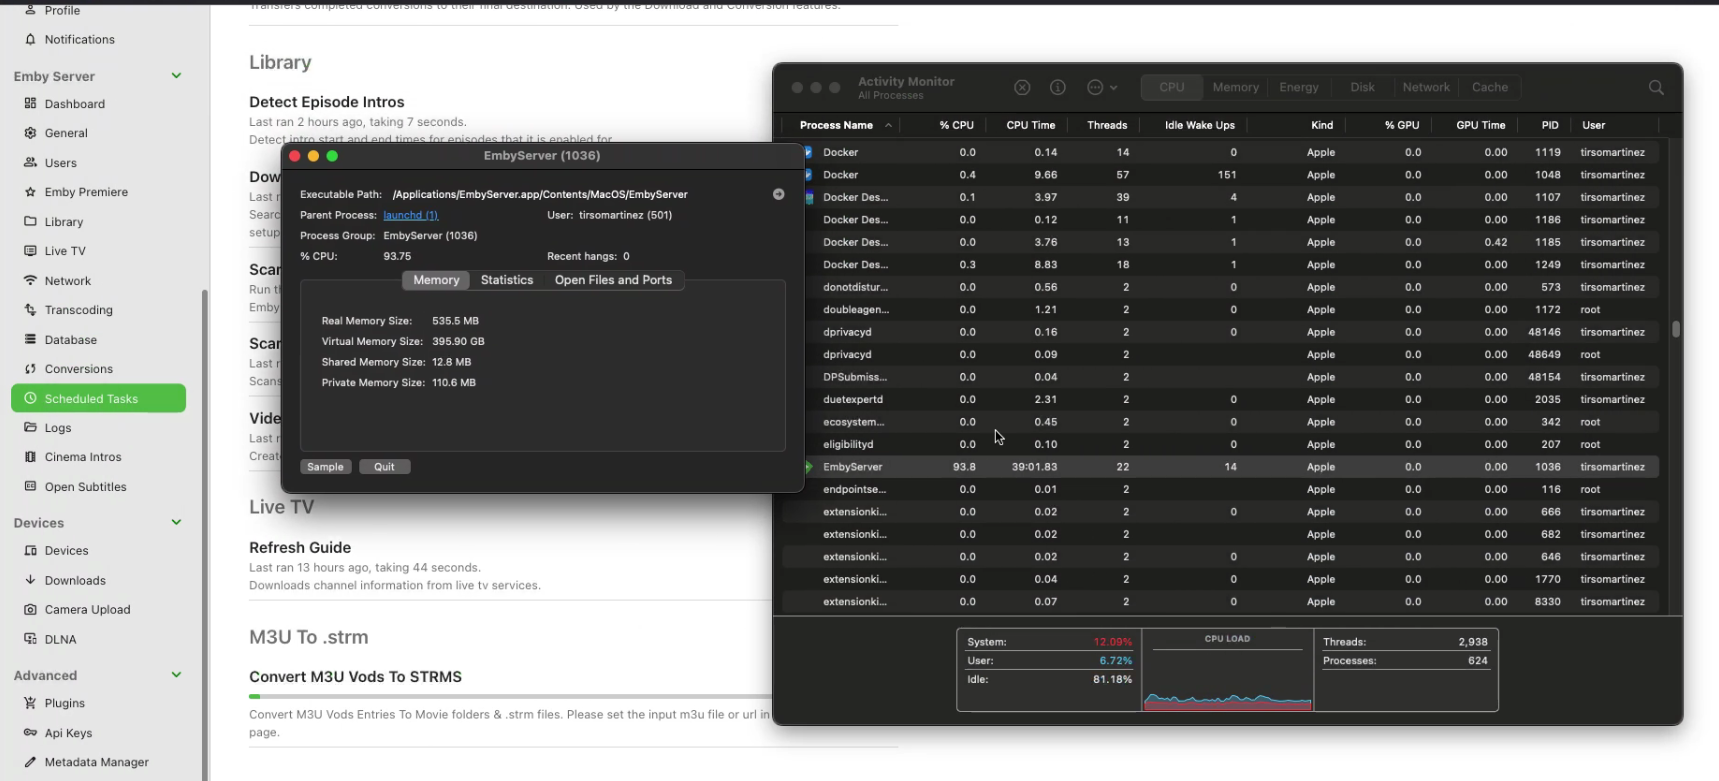Collapse the Advanced sidebar section

point(176,675)
